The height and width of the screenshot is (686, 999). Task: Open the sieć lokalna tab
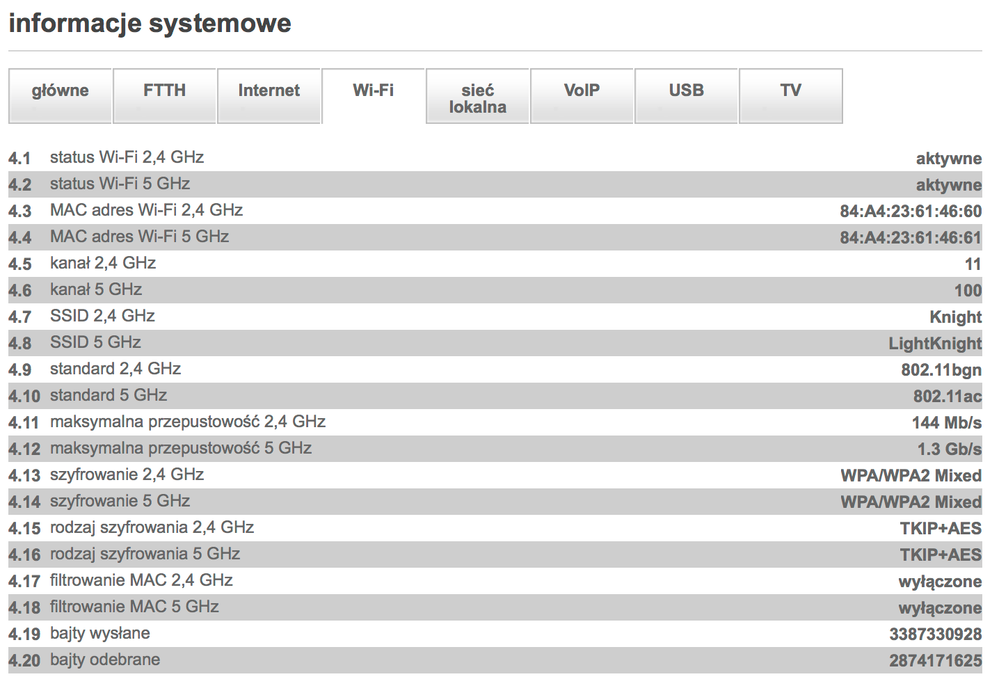478,98
